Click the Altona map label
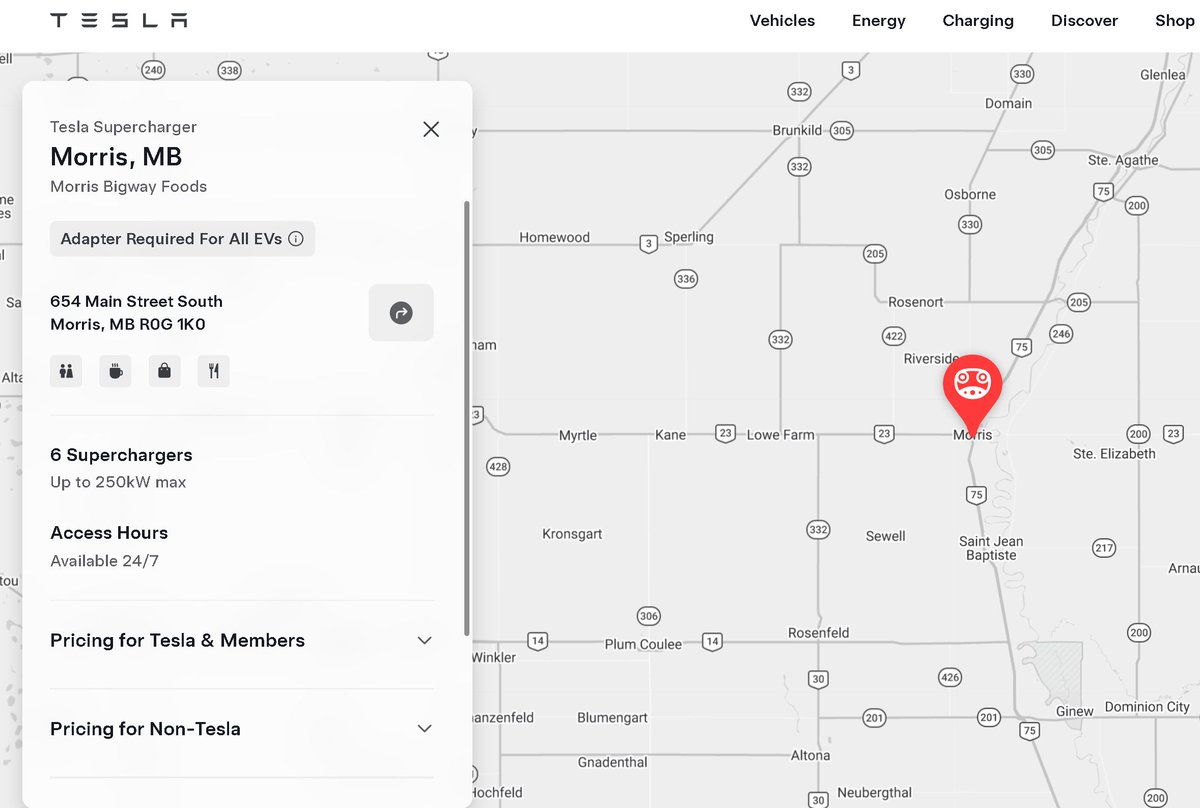 tap(810, 756)
